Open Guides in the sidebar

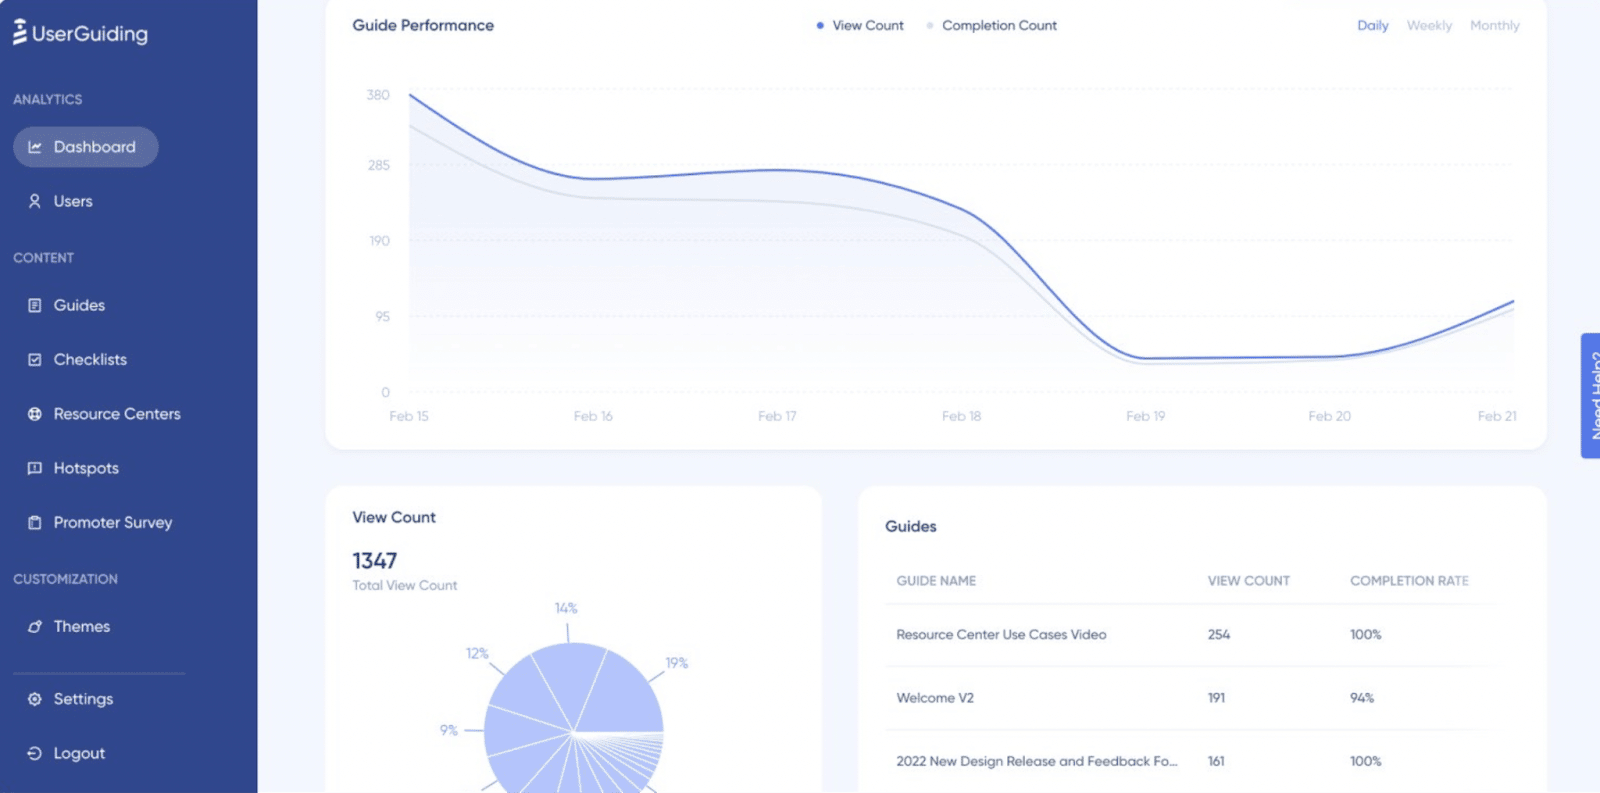point(79,305)
